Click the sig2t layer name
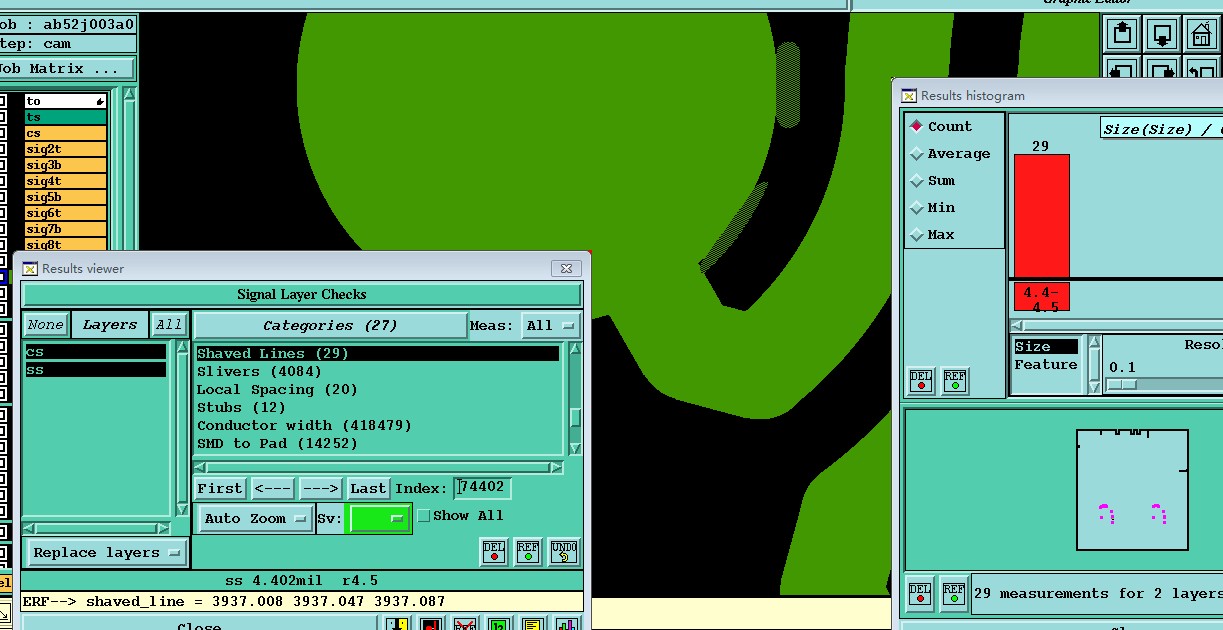This screenshot has height=630, width=1223. tap(66, 149)
